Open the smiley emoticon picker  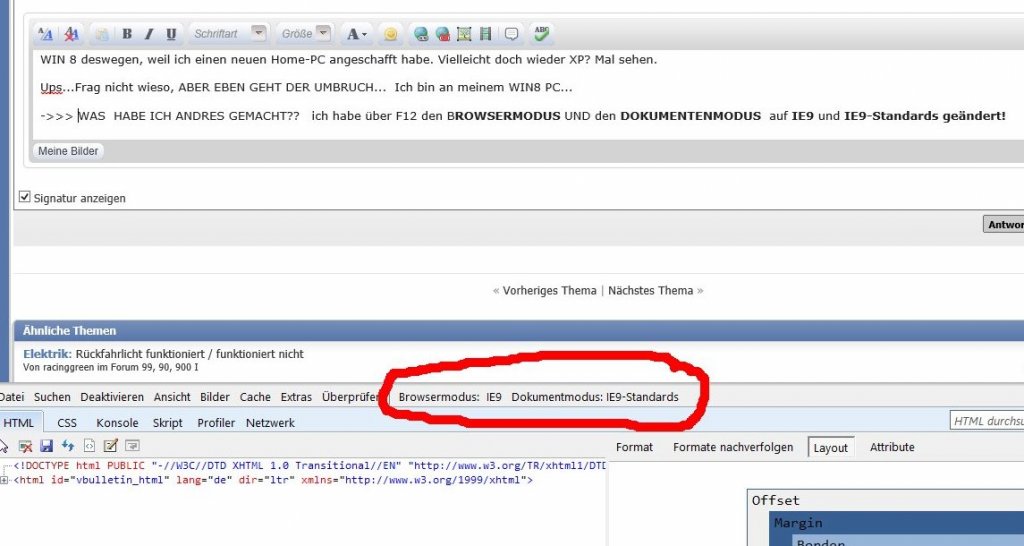click(x=391, y=34)
